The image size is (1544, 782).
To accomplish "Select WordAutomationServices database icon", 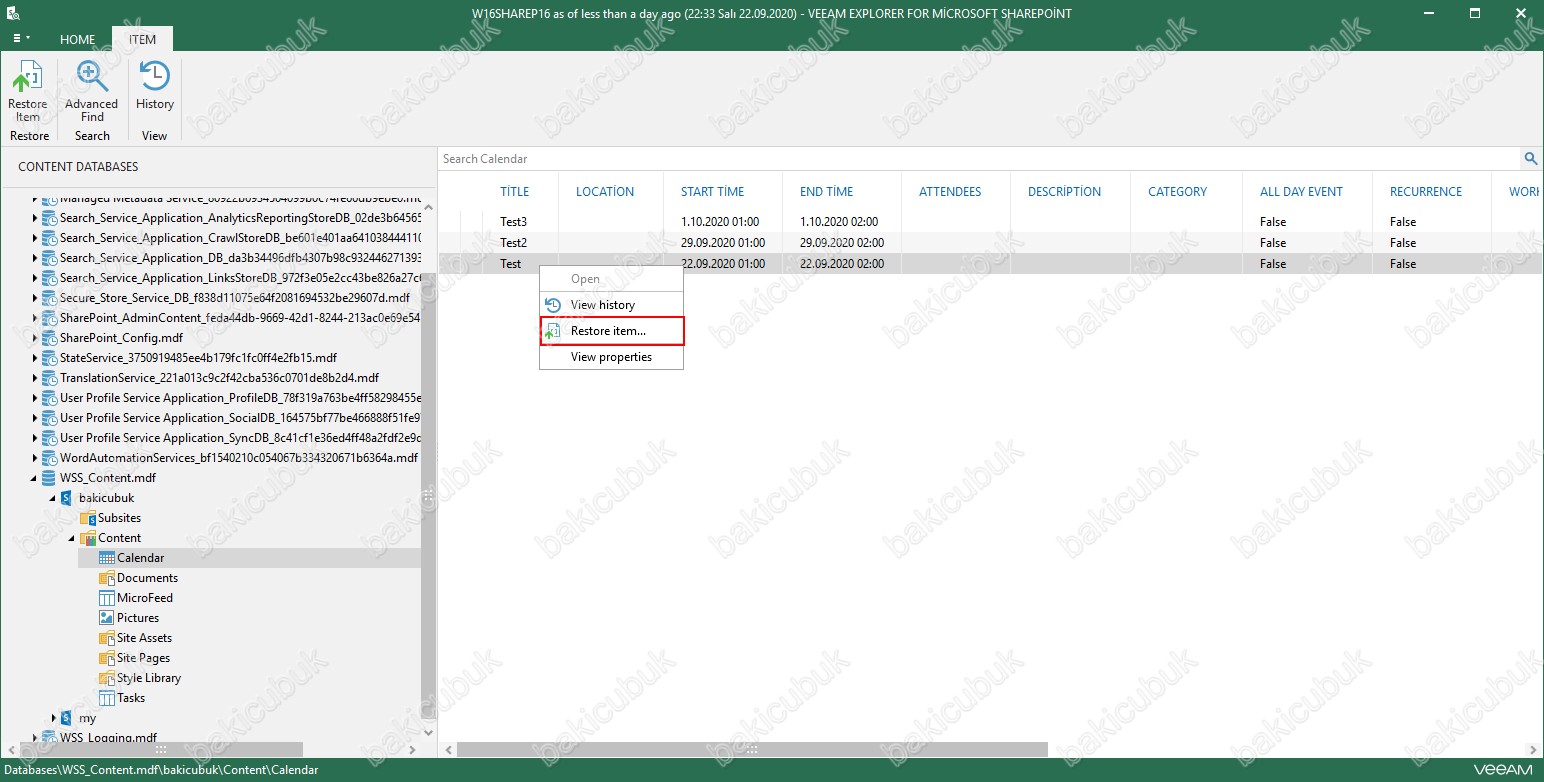I will coord(49,458).
